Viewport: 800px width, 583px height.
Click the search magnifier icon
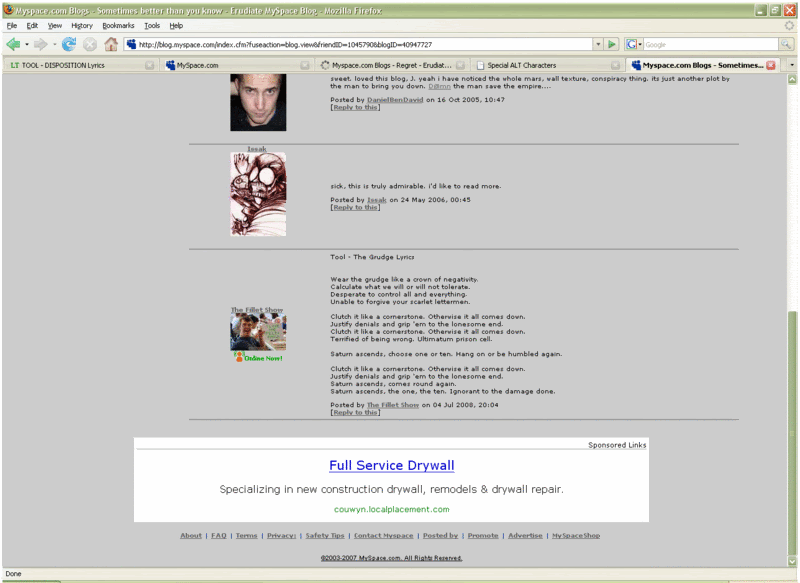pos(786,44)
